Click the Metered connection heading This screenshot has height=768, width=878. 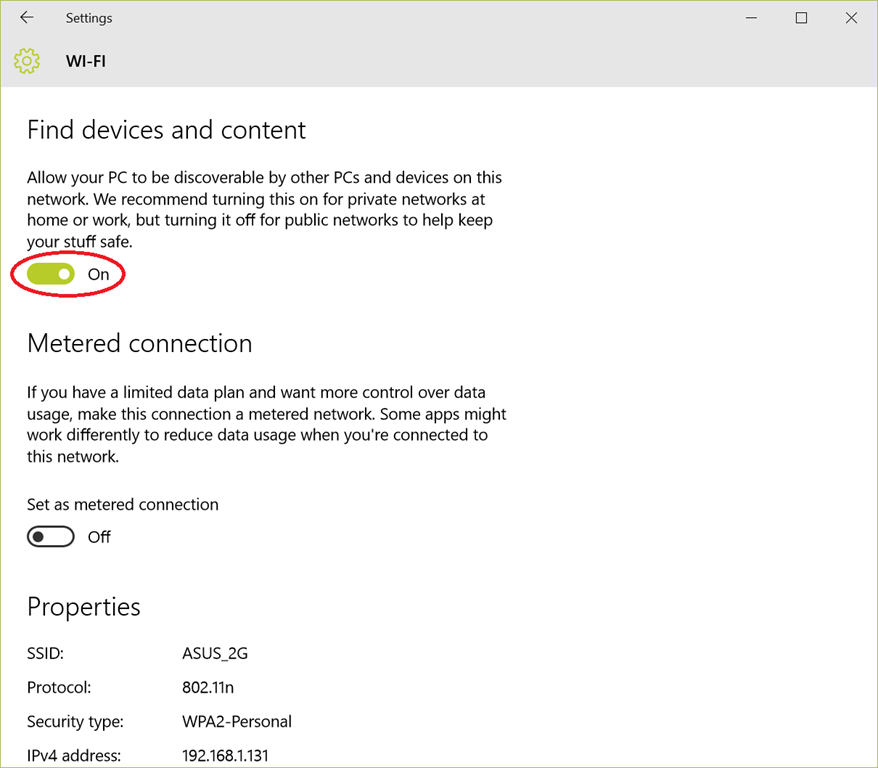(x=139, y=343)
